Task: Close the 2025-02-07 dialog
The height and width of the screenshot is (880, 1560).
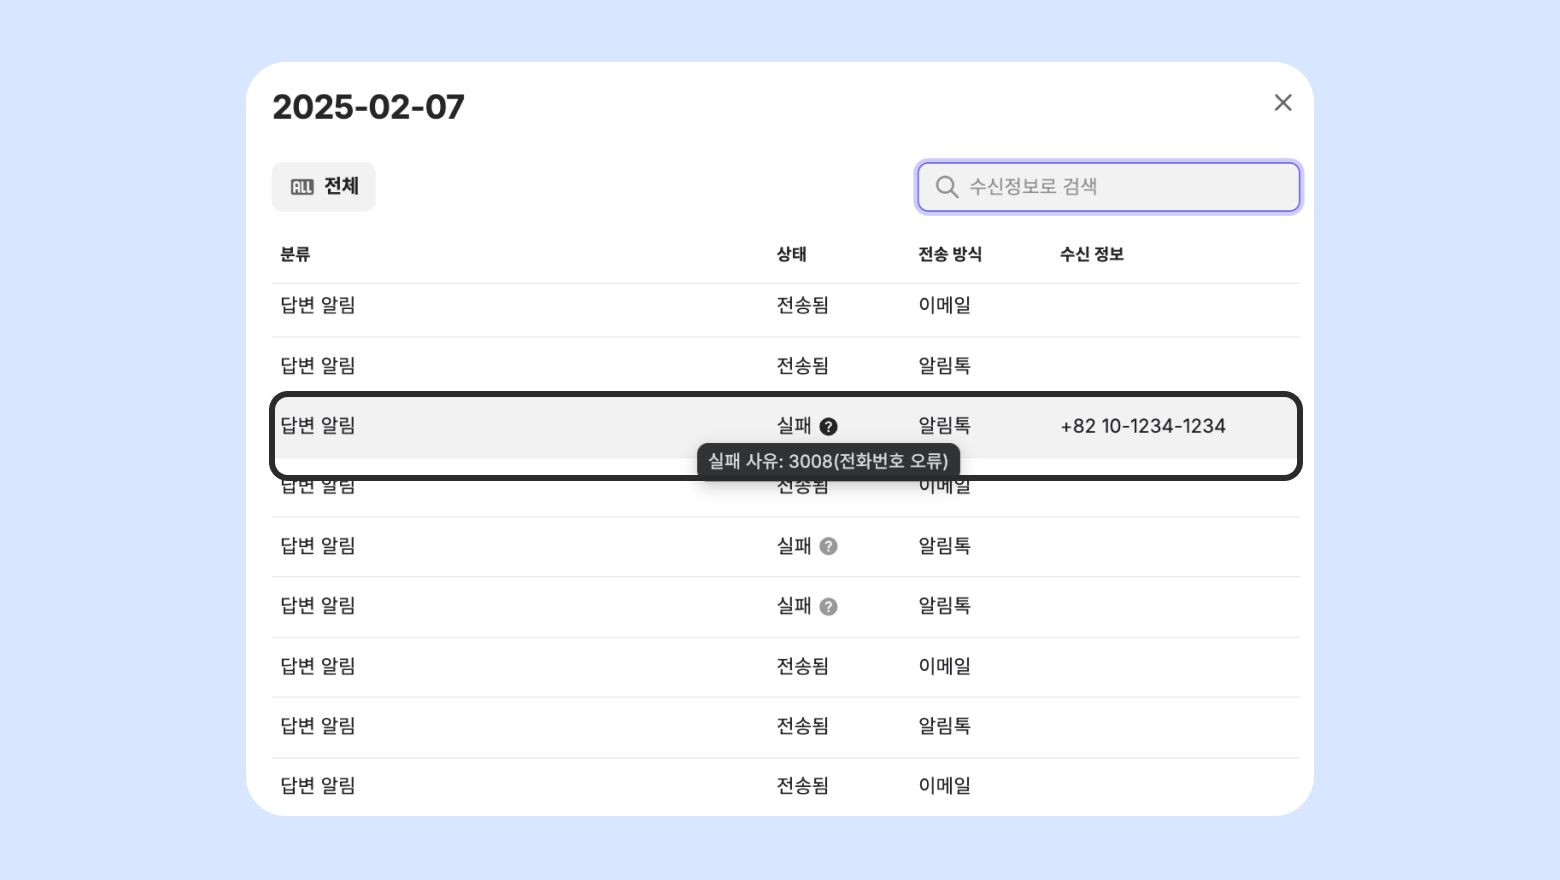Action: point(1283,103)
